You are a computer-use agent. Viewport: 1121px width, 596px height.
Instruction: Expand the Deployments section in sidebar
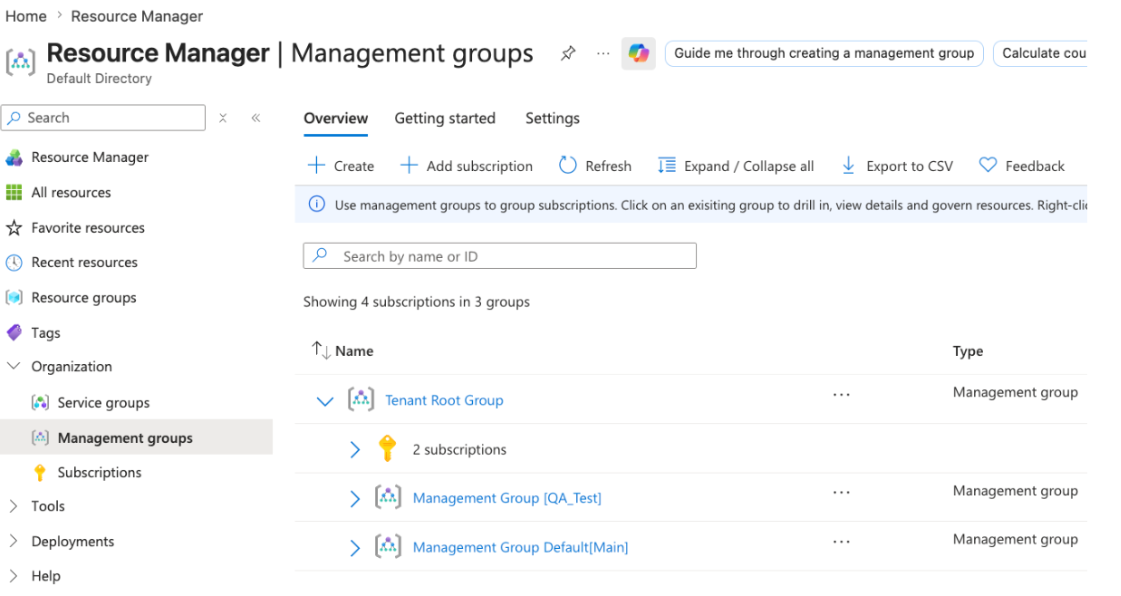tap(14, 541)
